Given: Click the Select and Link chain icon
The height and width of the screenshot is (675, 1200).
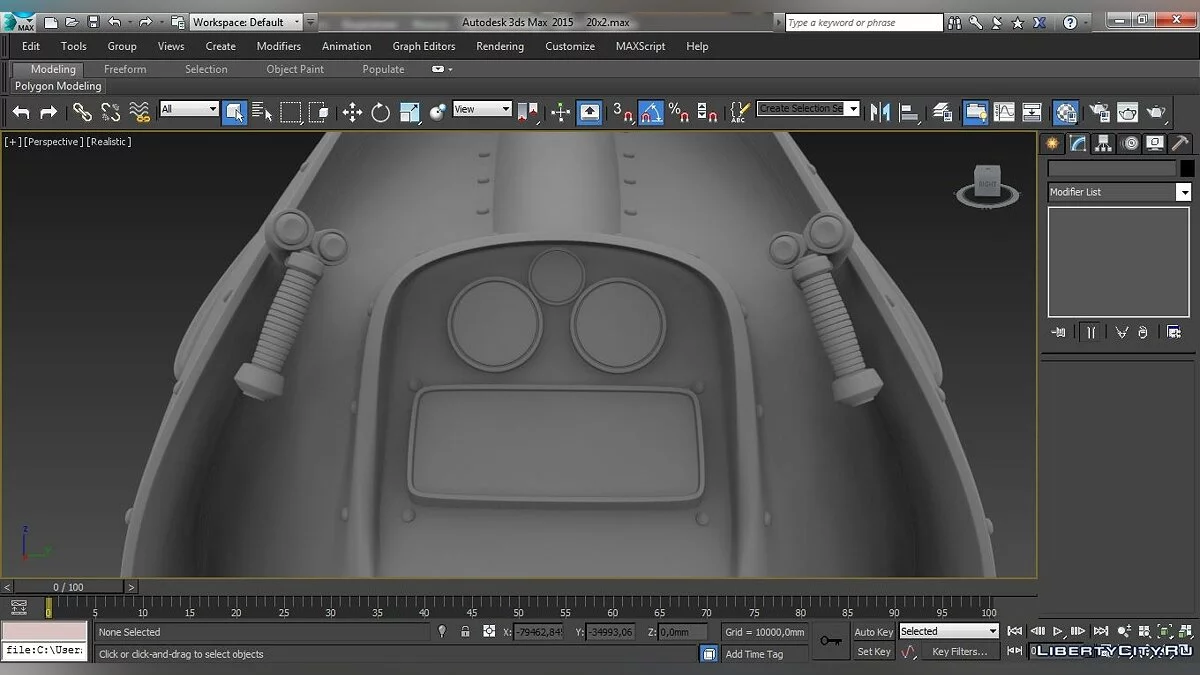Looking at the screenshot, I should point(82,112).
